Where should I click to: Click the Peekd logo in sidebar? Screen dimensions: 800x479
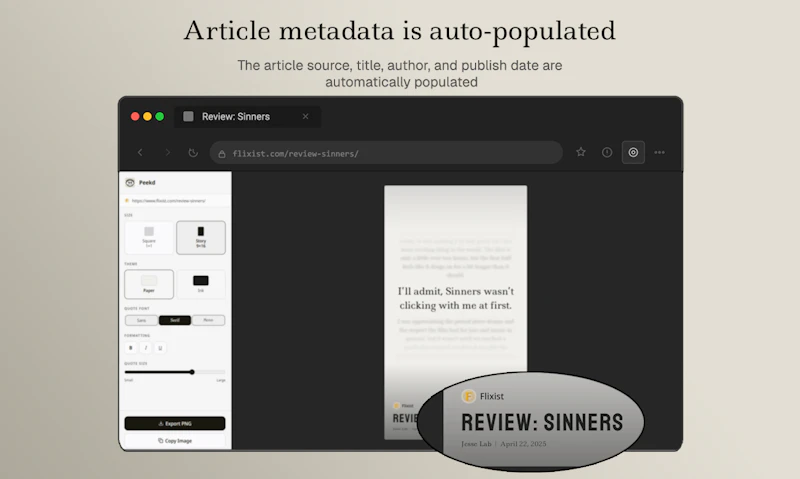130,183
